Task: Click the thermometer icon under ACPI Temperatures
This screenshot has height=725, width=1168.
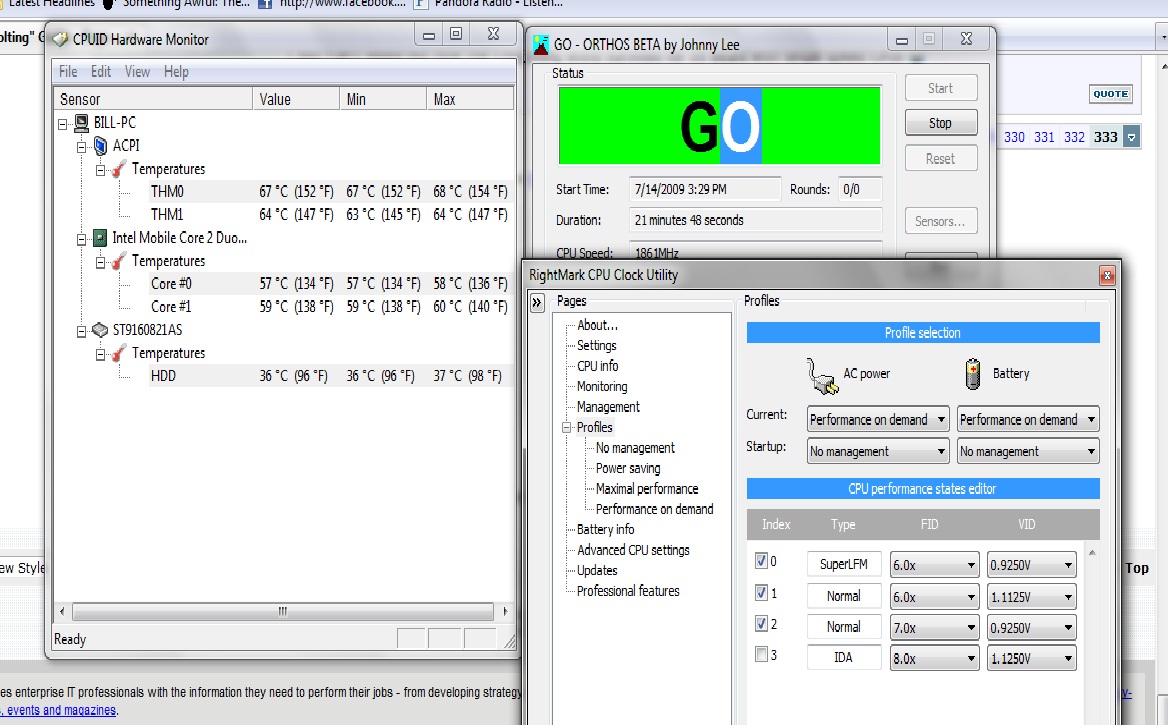Action: pos(119,169)
